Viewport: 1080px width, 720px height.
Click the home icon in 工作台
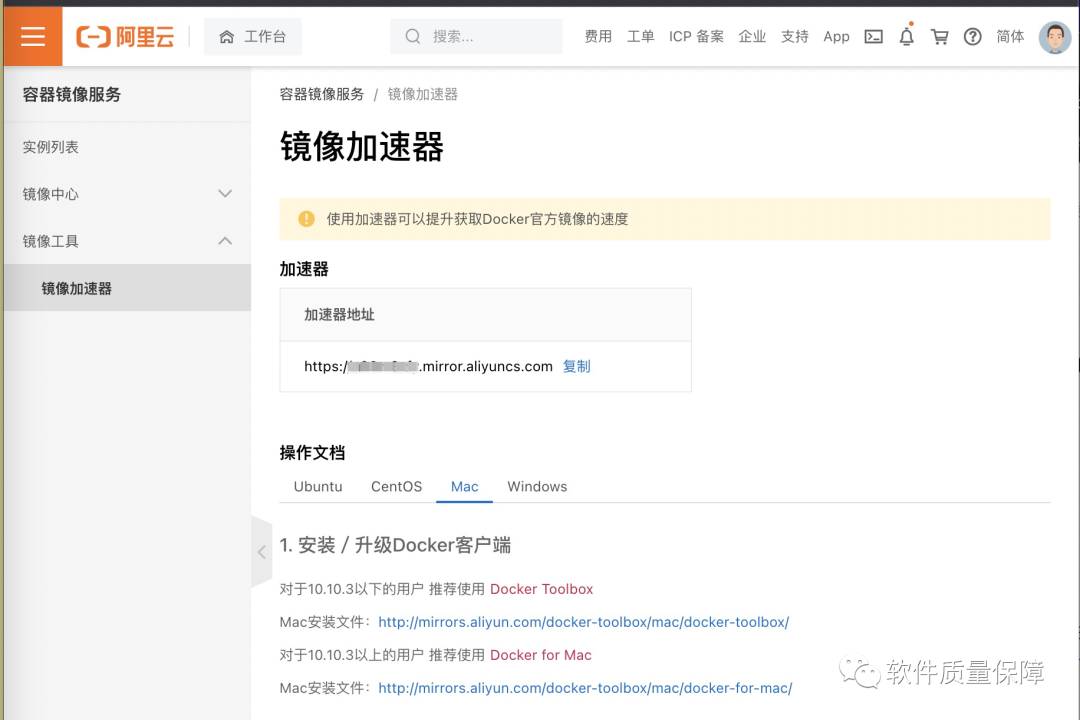pyautogui.click(x=227, y=37)
